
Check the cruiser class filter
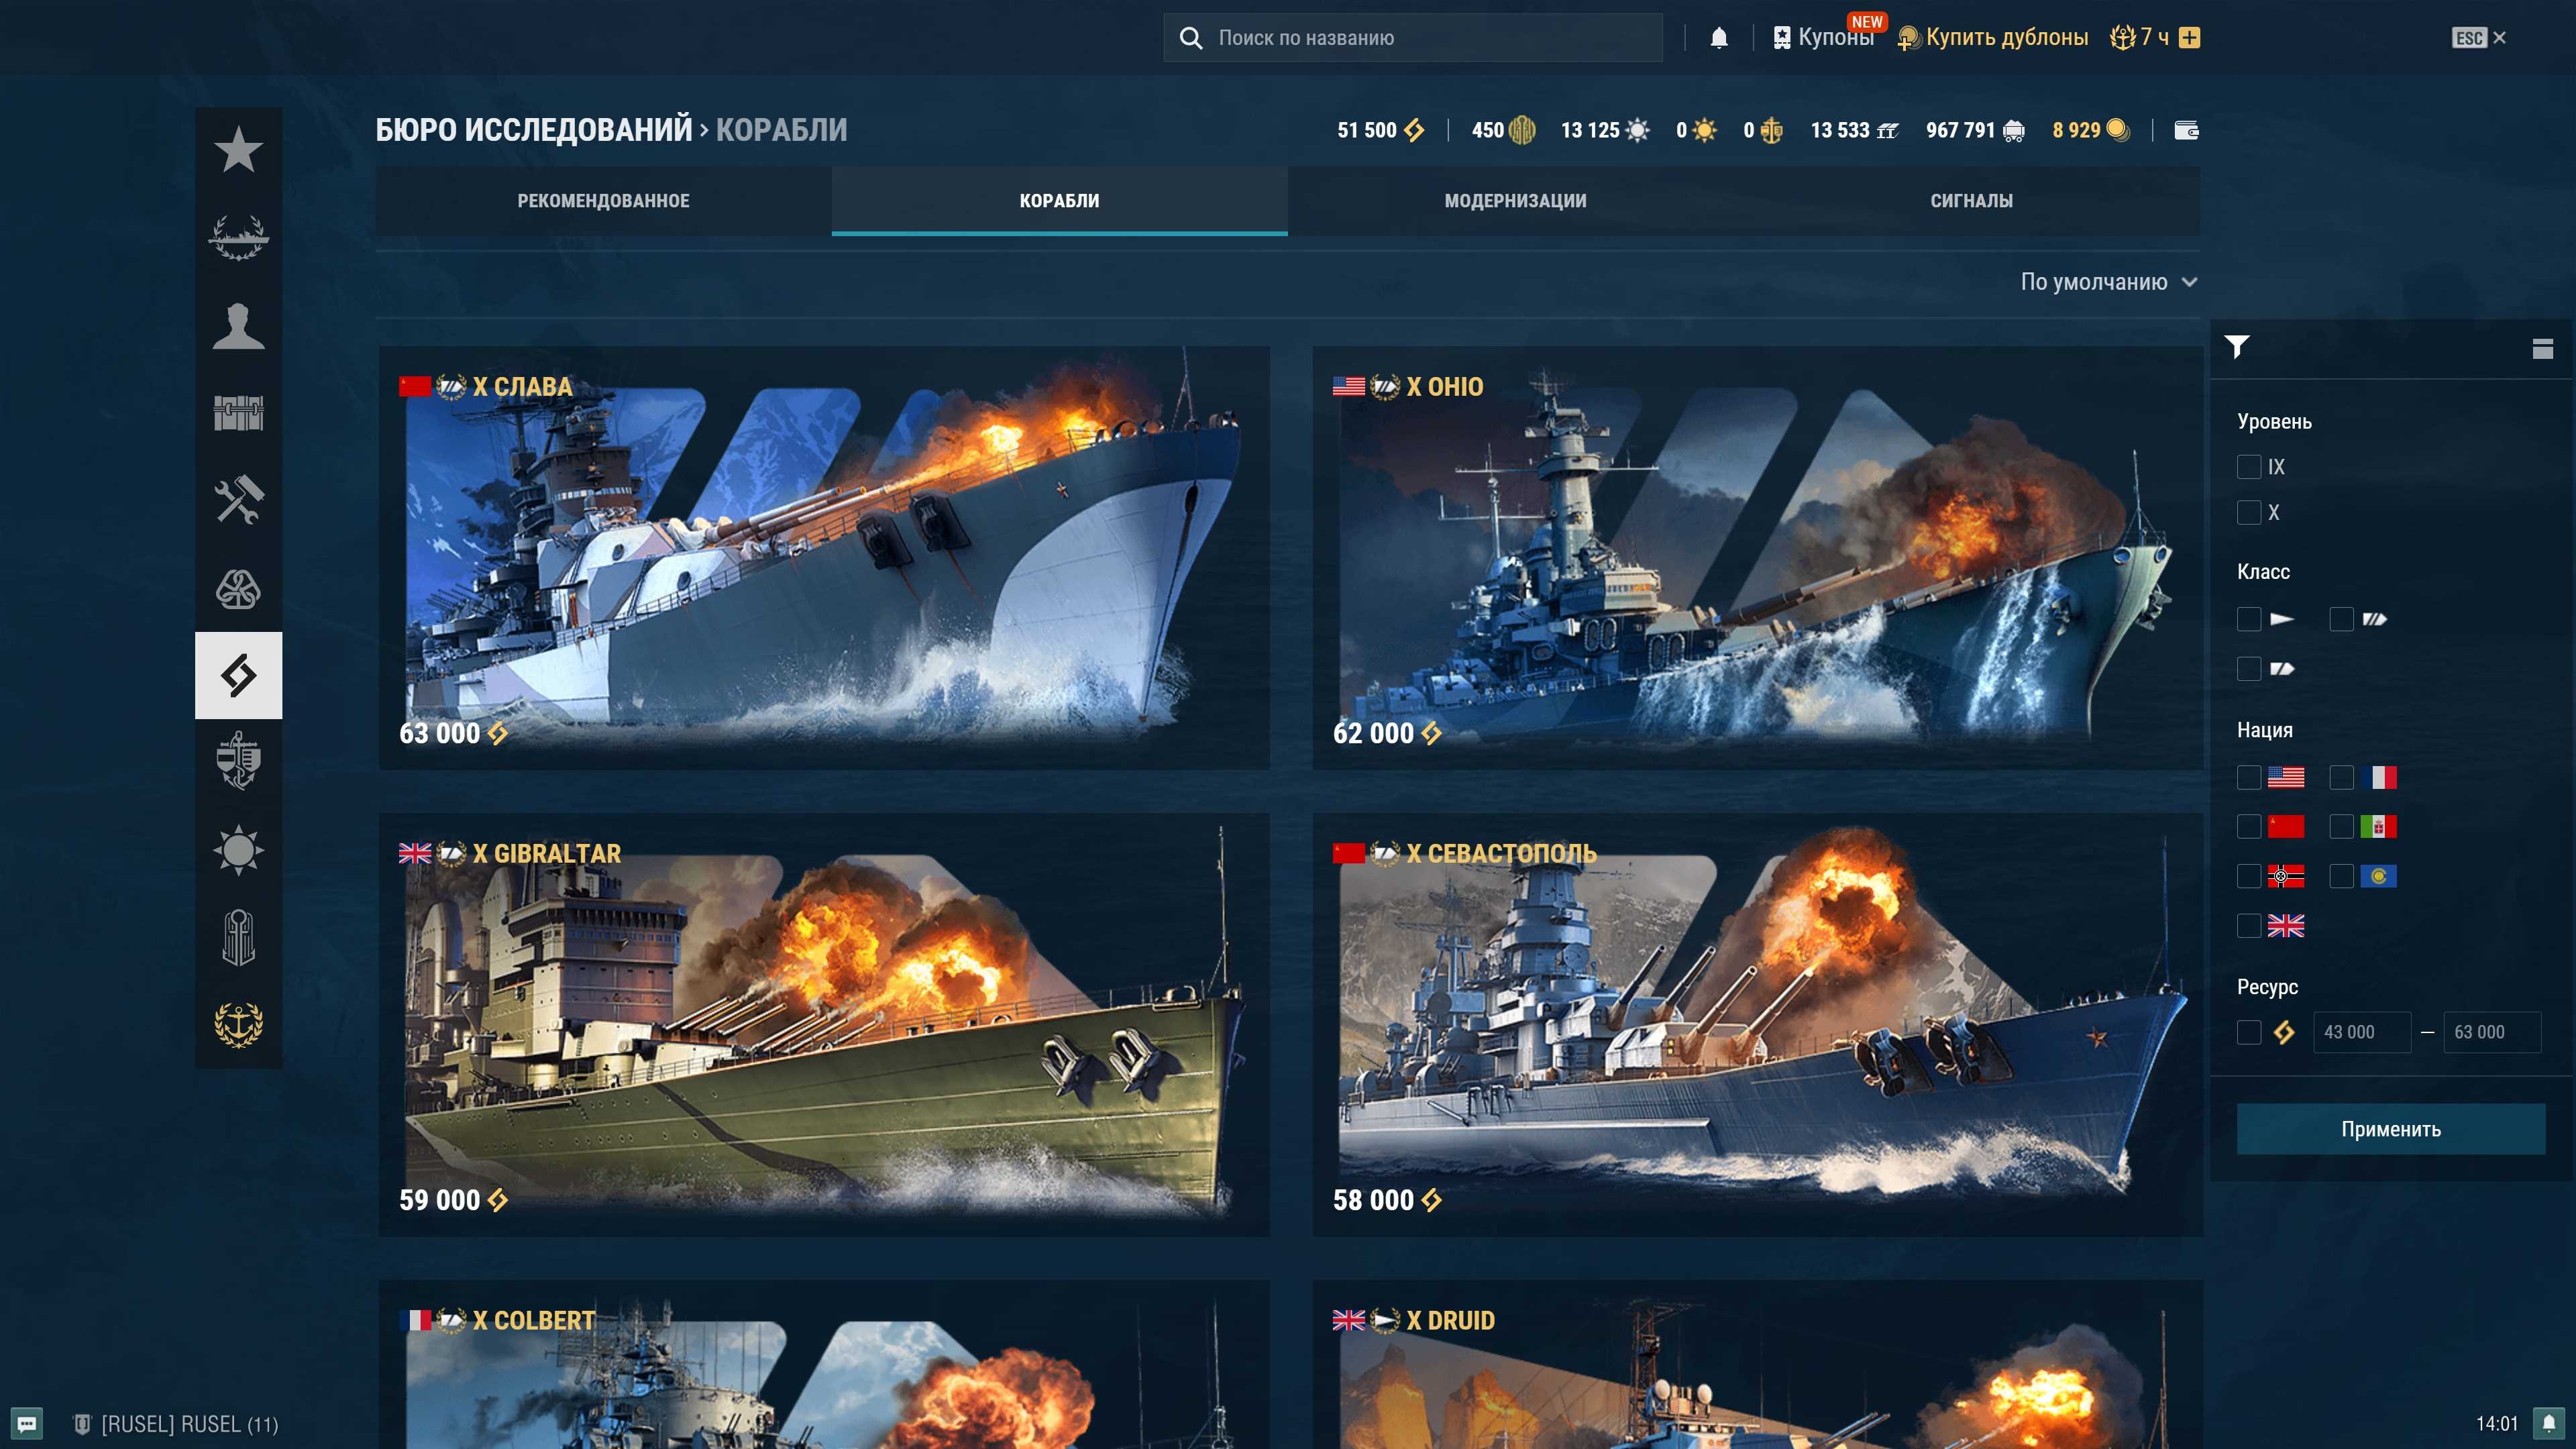pyautogui.click(x=2248, y=669)
